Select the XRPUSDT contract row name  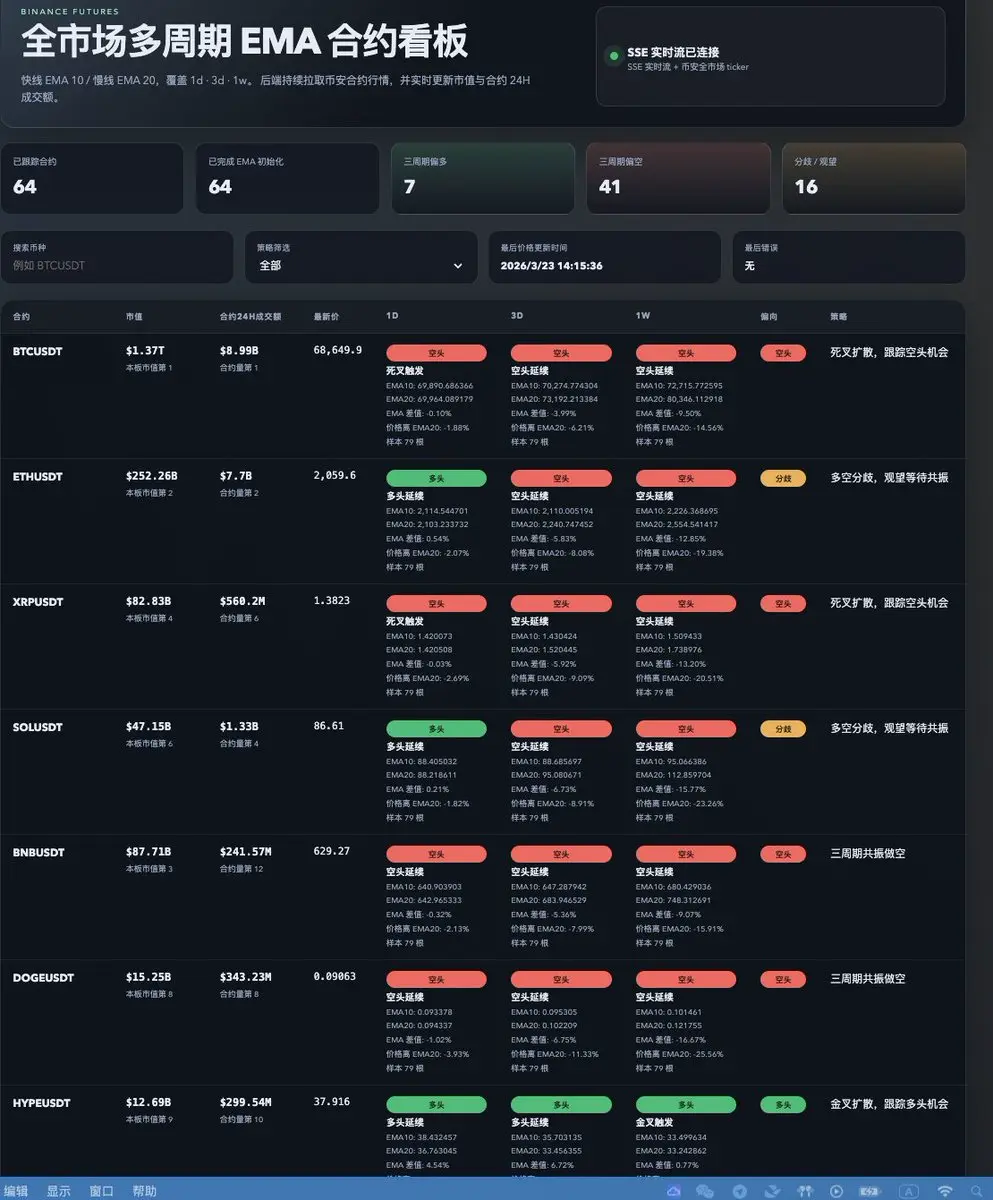click(37, 602)
